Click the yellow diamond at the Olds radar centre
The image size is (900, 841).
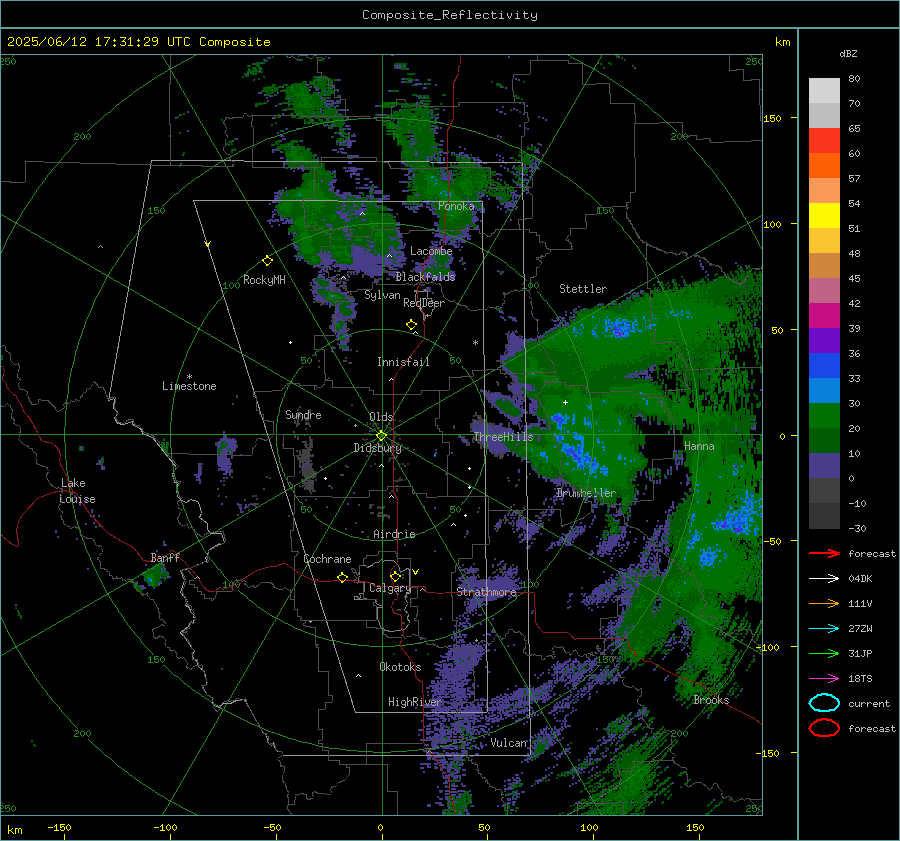pos(381,436)
